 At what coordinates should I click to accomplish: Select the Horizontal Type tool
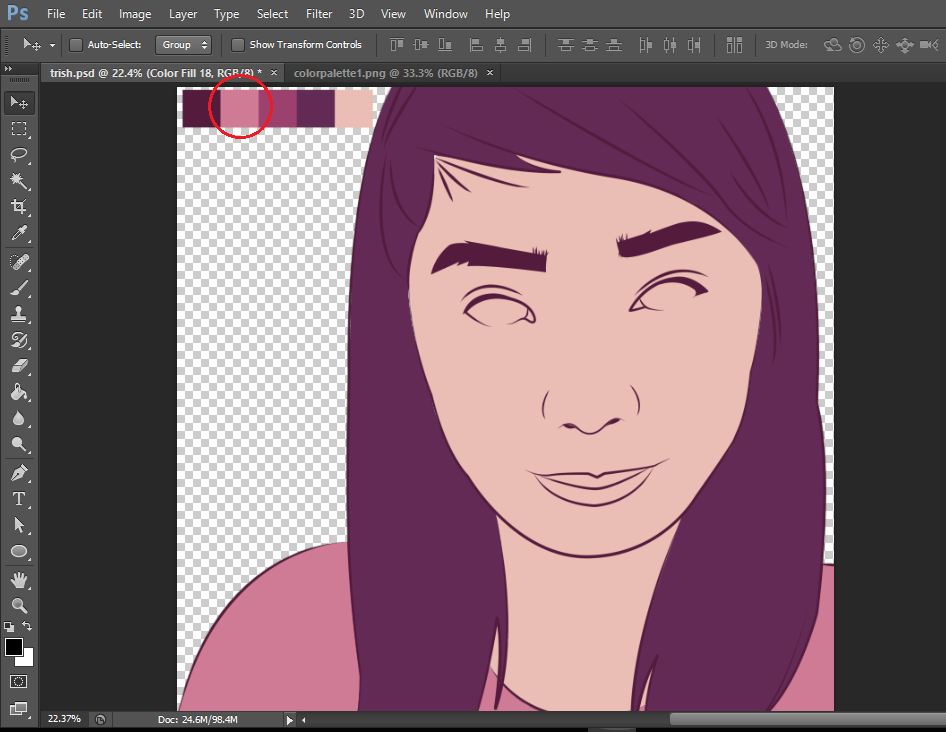[x=19, y=499]
